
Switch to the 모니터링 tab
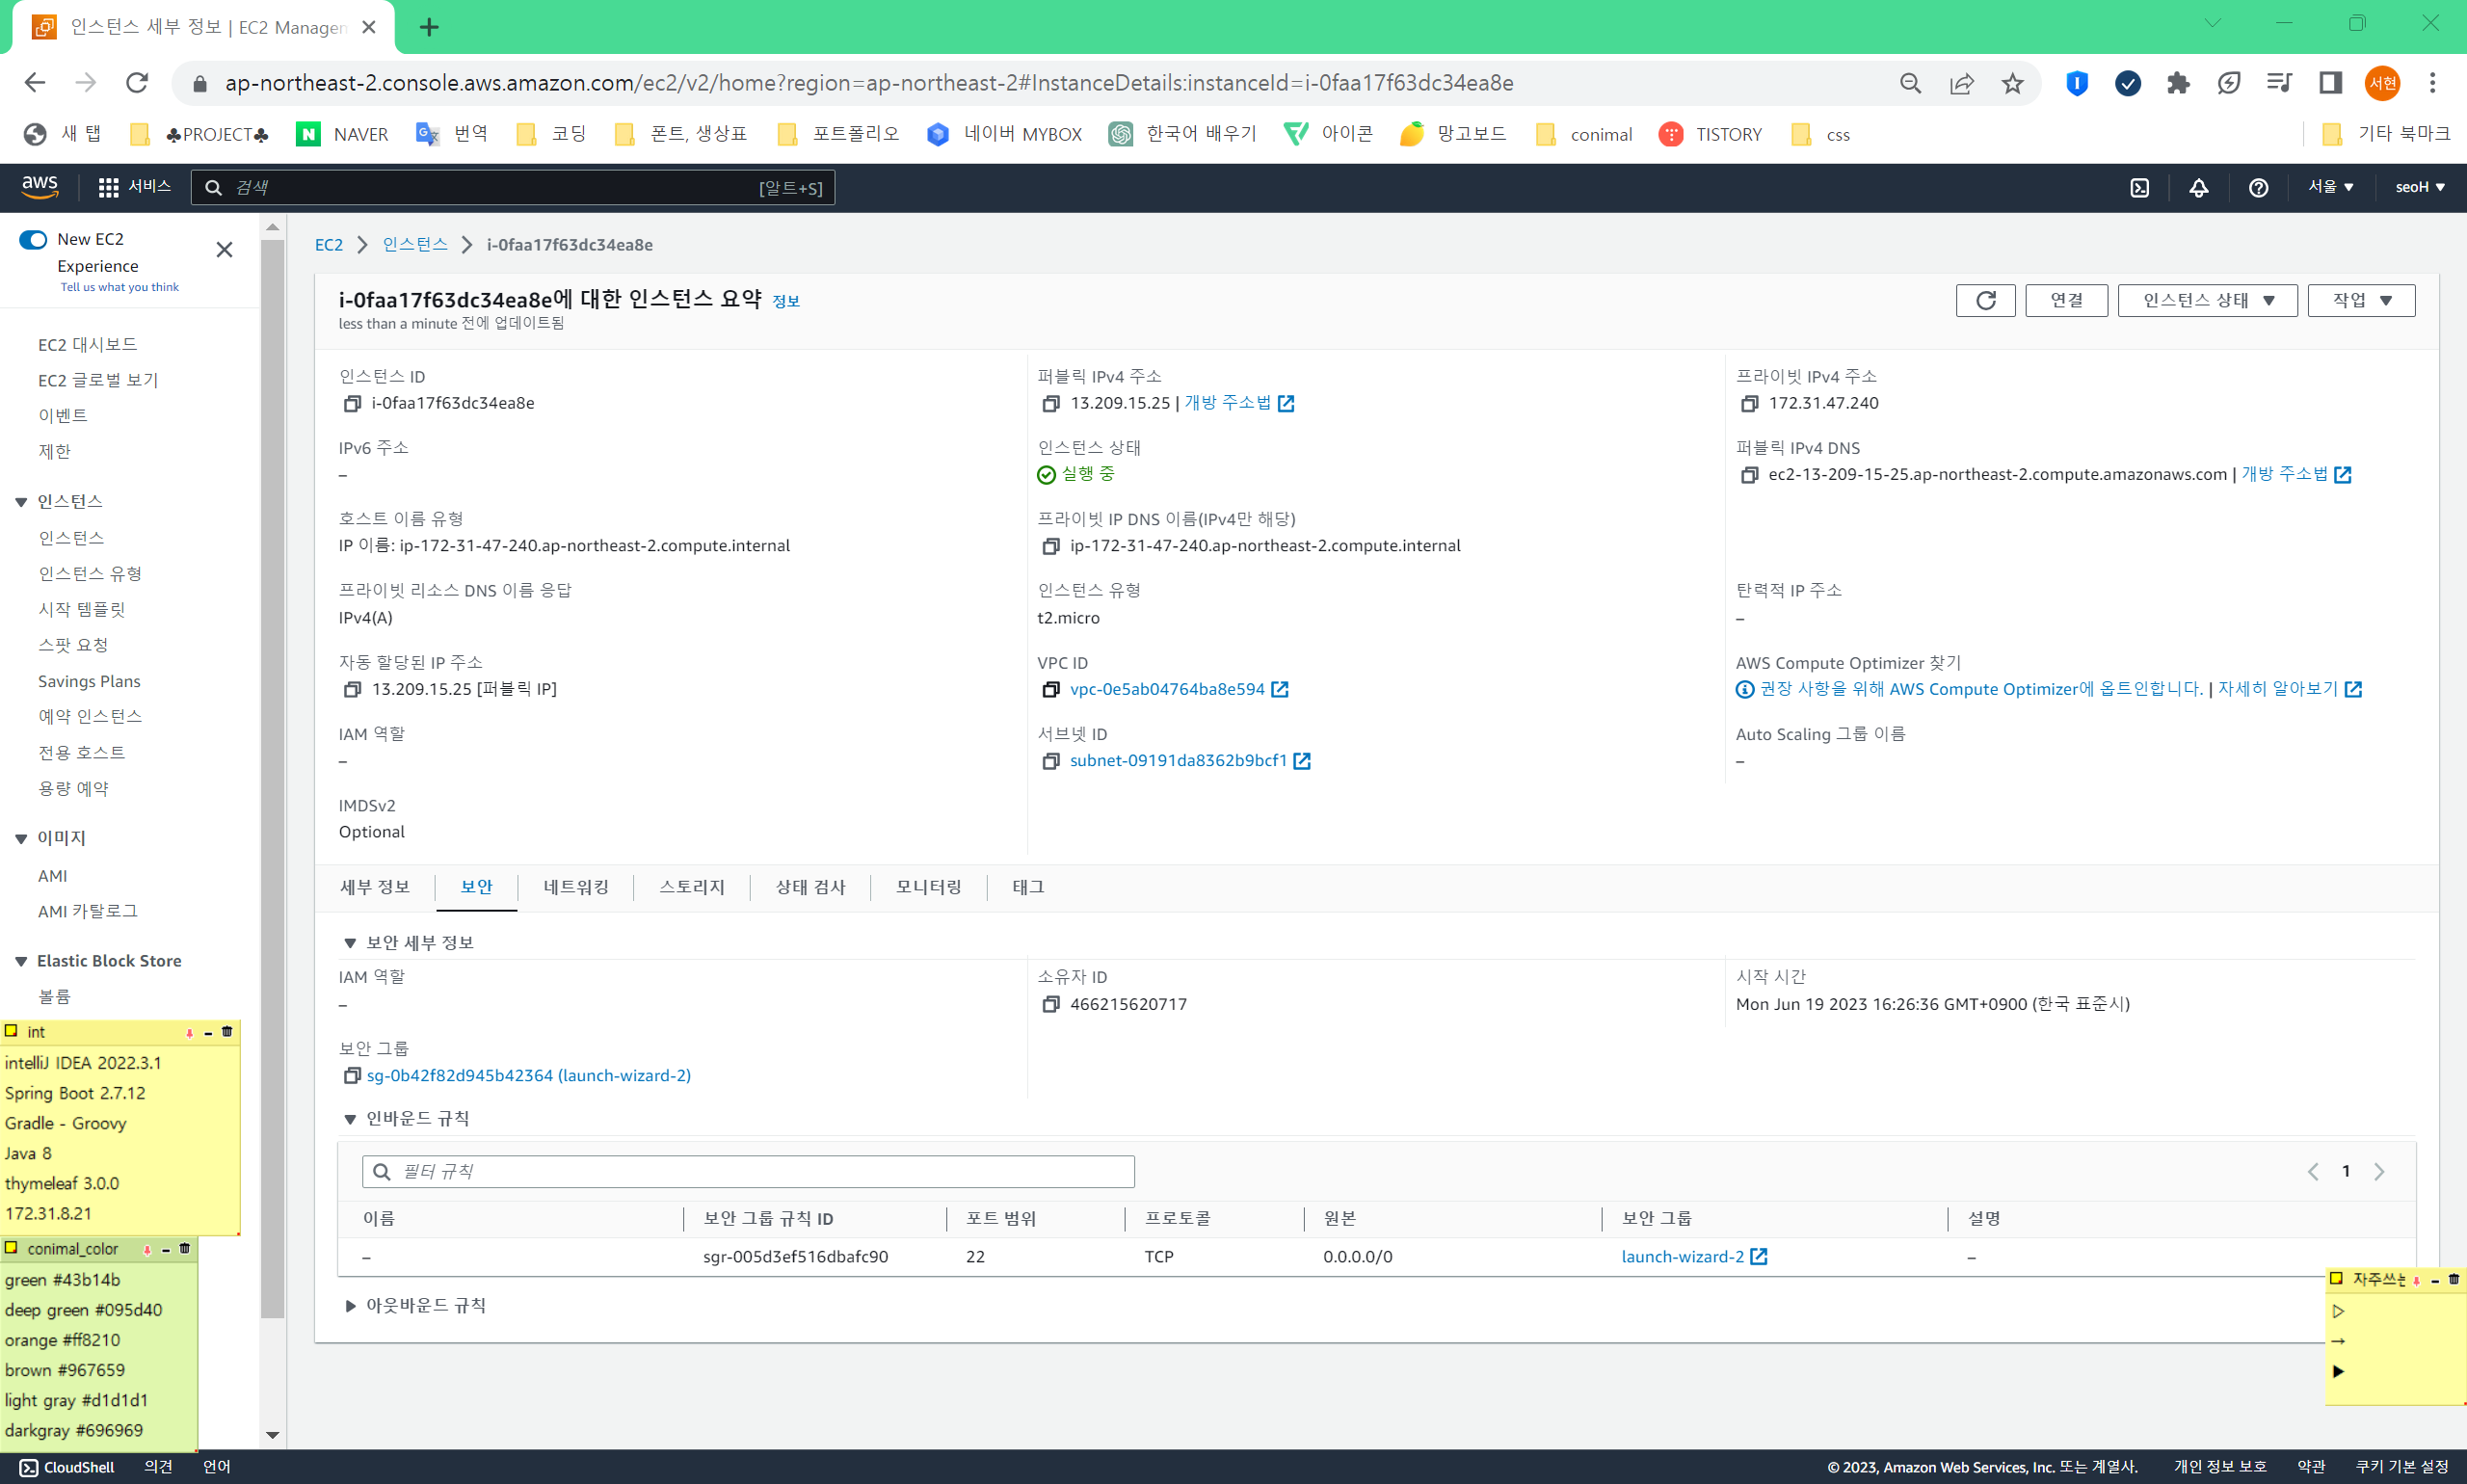(x=929, y=887)
